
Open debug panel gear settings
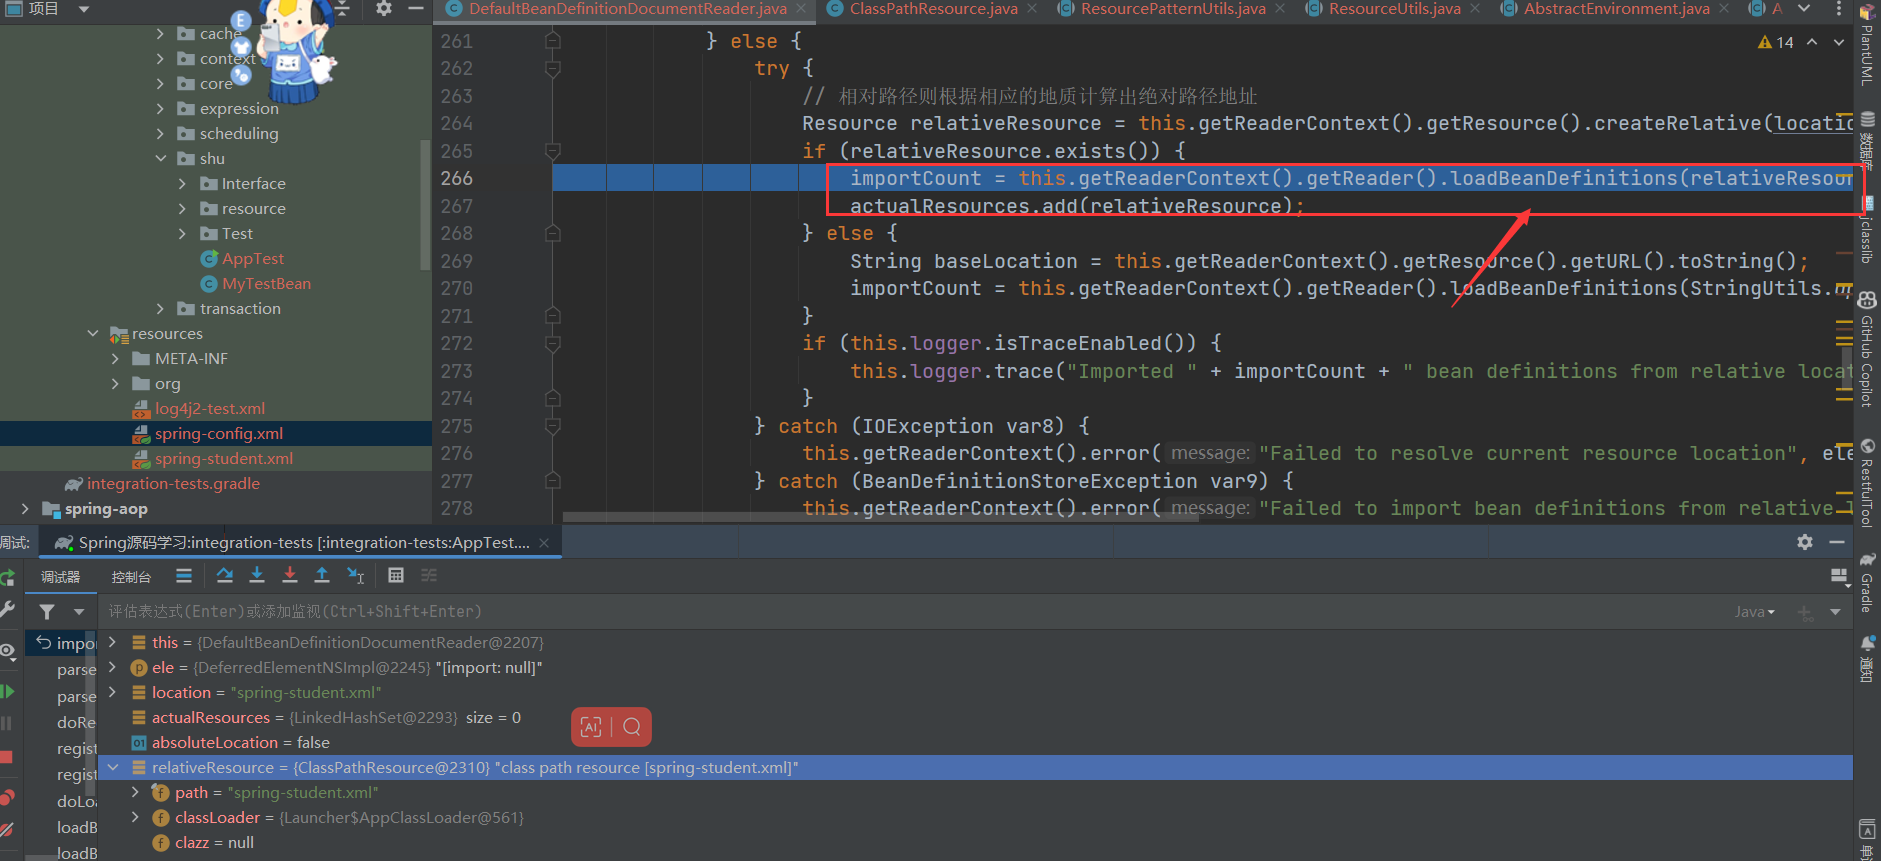tap(1805, 542)
